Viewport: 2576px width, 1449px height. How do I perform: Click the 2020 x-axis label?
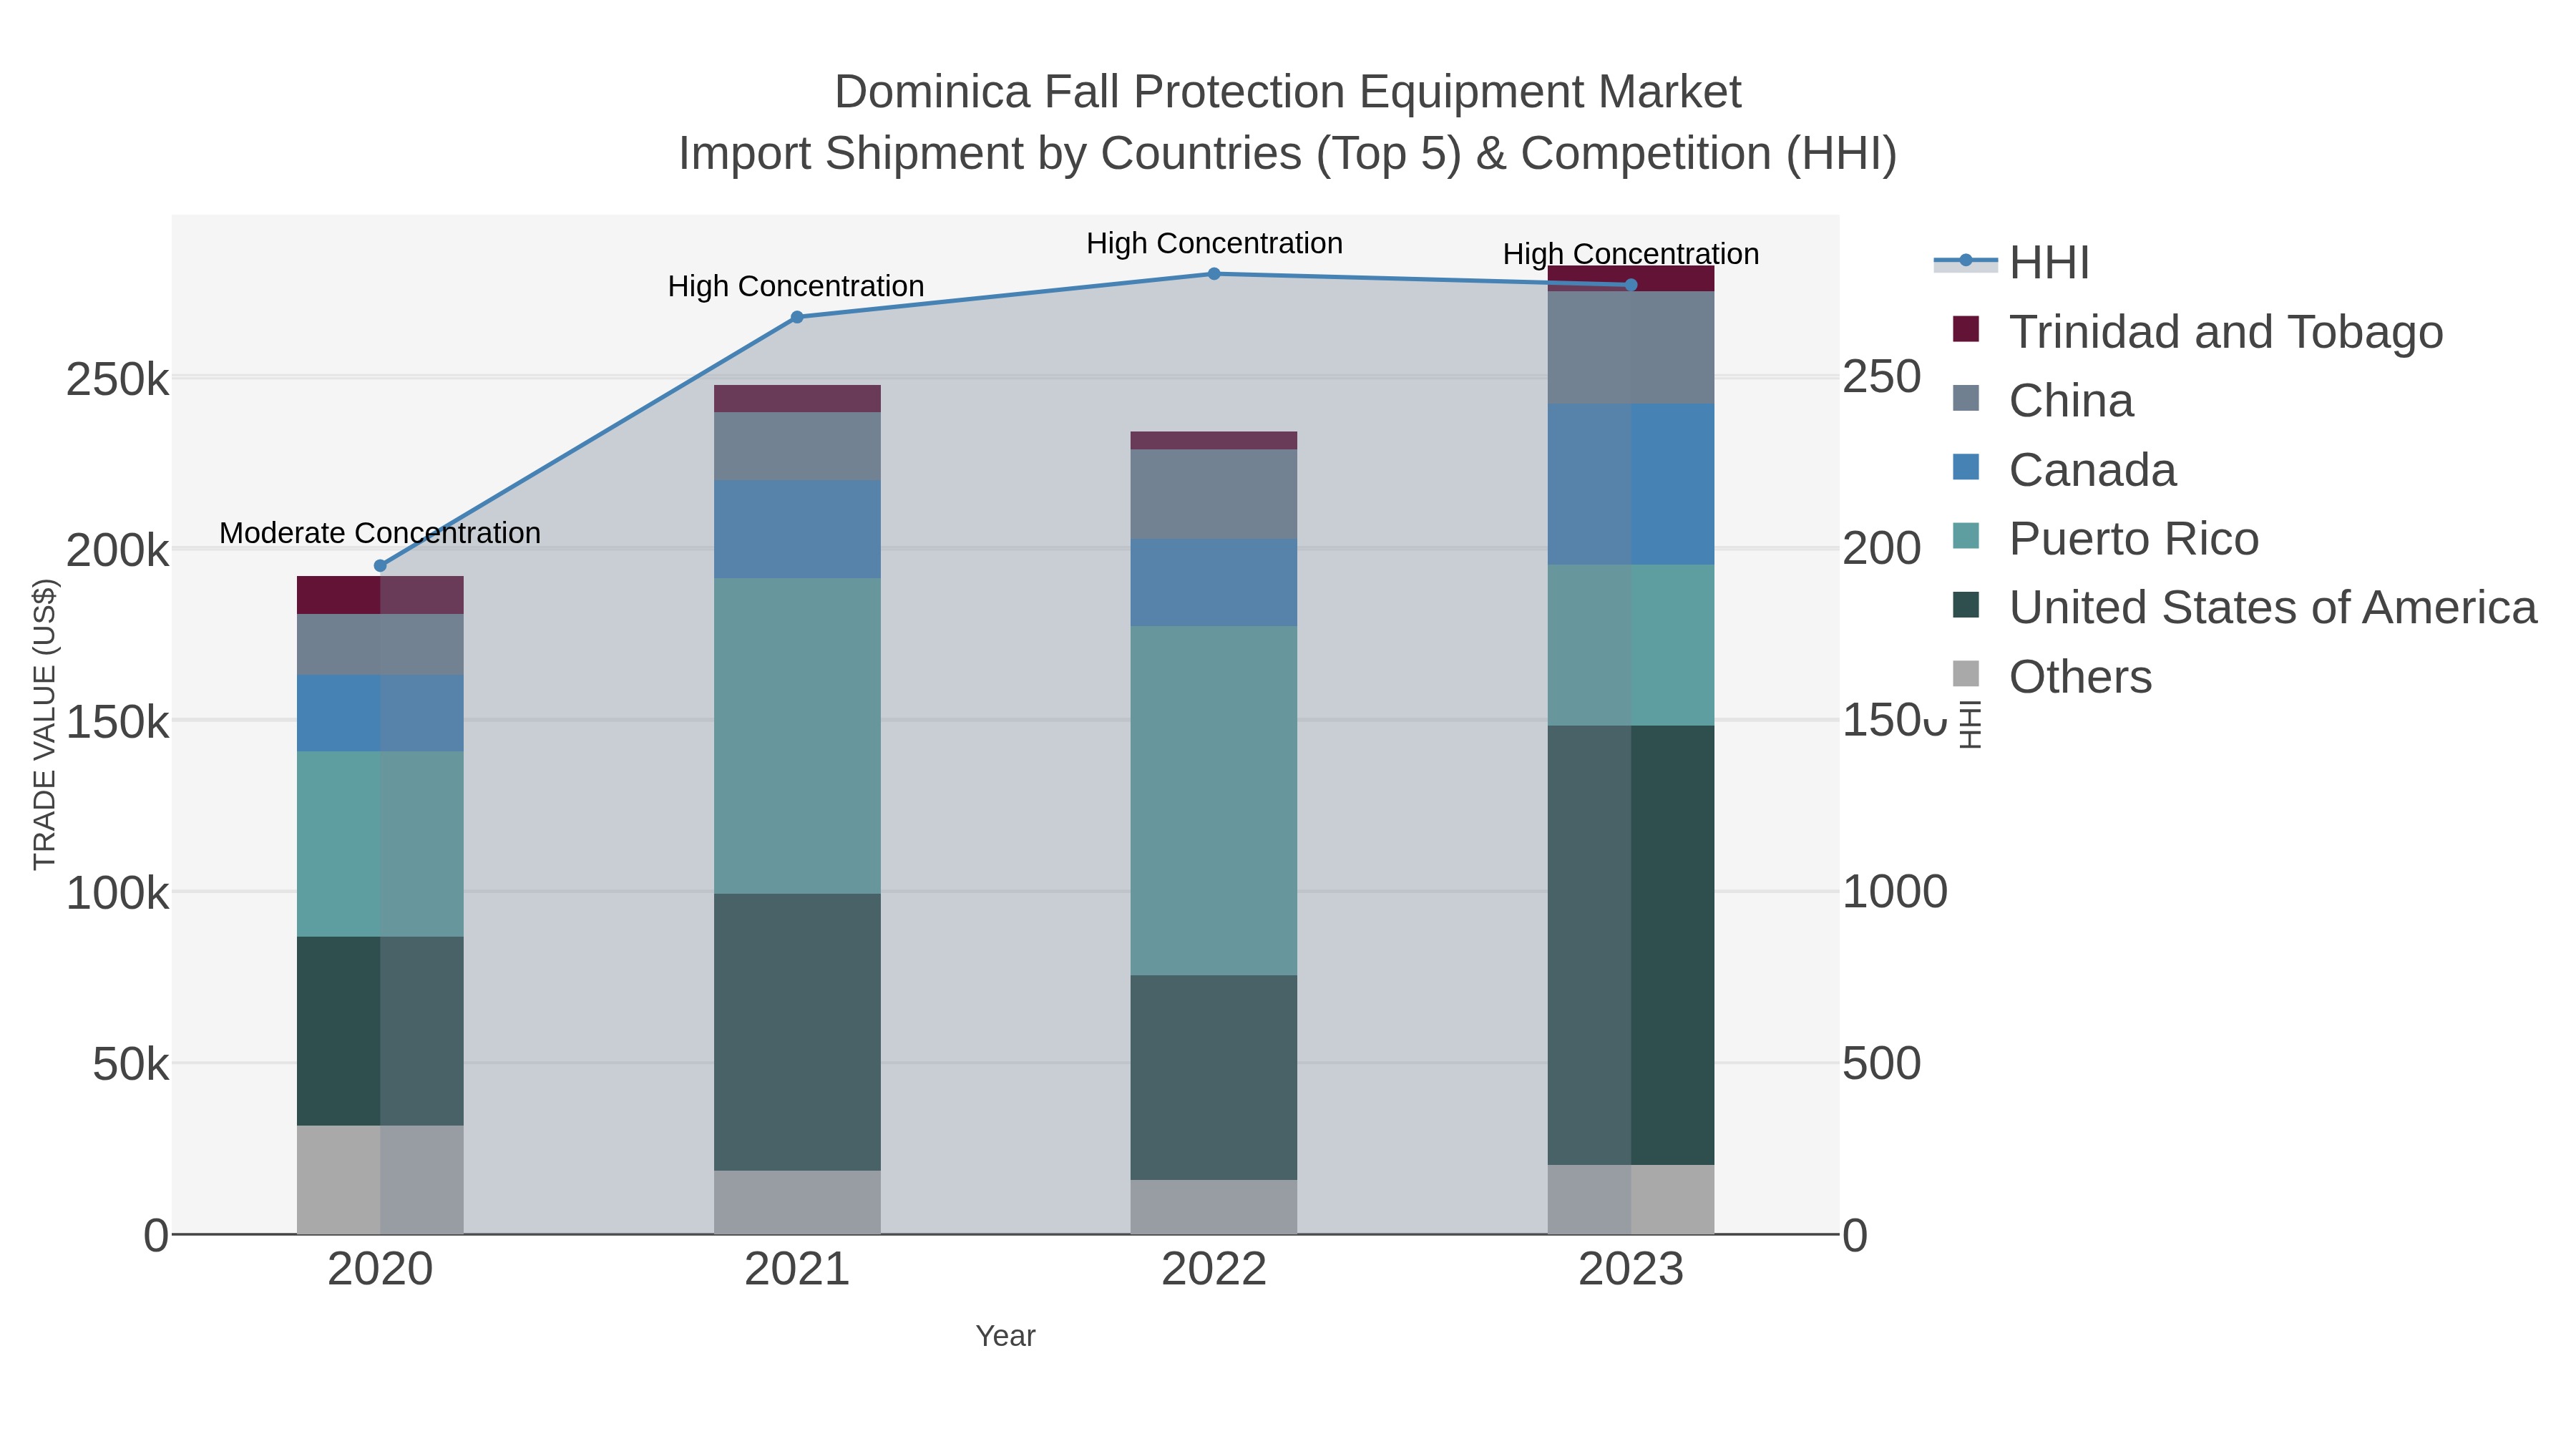380,1269
